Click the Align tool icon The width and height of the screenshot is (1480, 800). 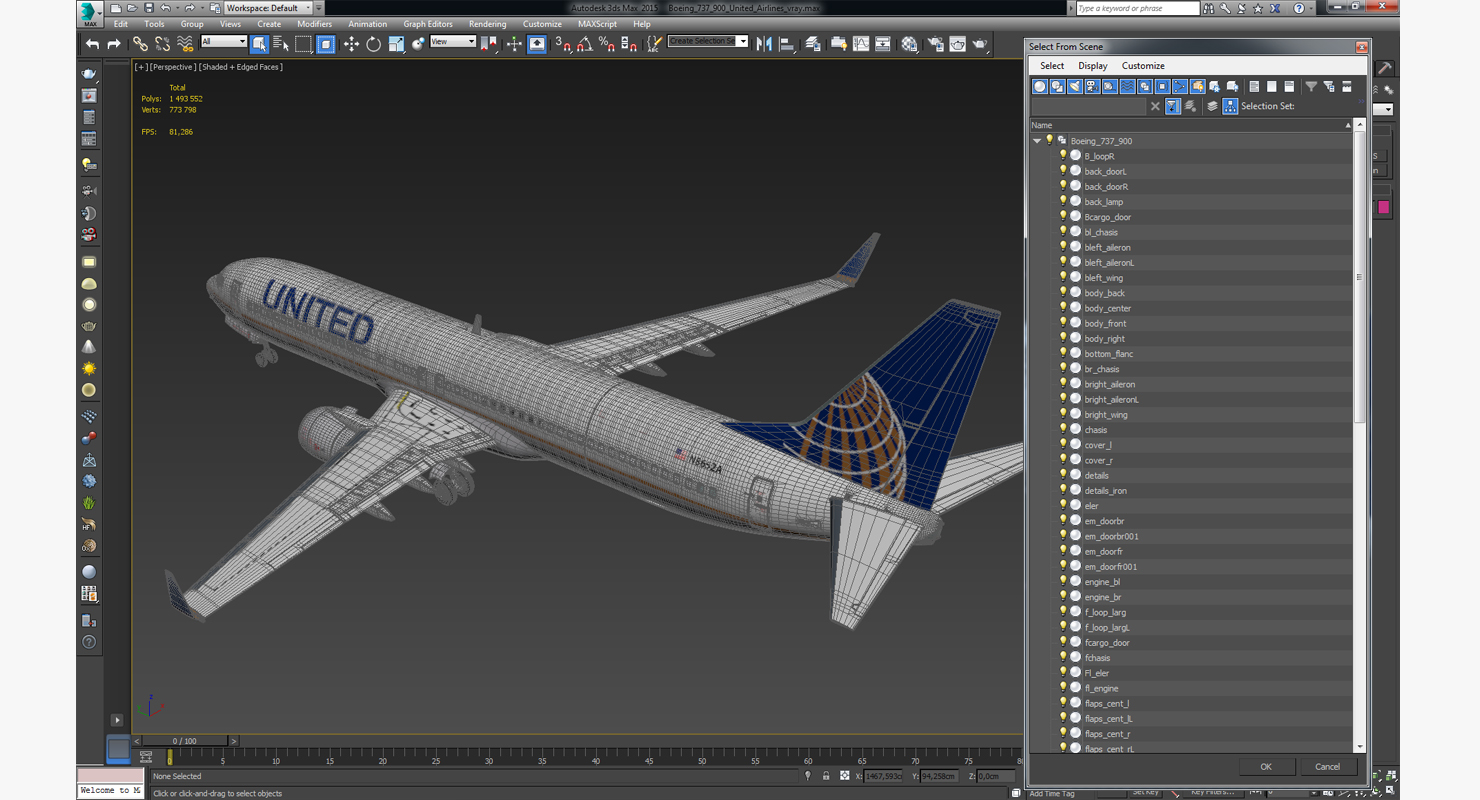click(x=787, y=44)
